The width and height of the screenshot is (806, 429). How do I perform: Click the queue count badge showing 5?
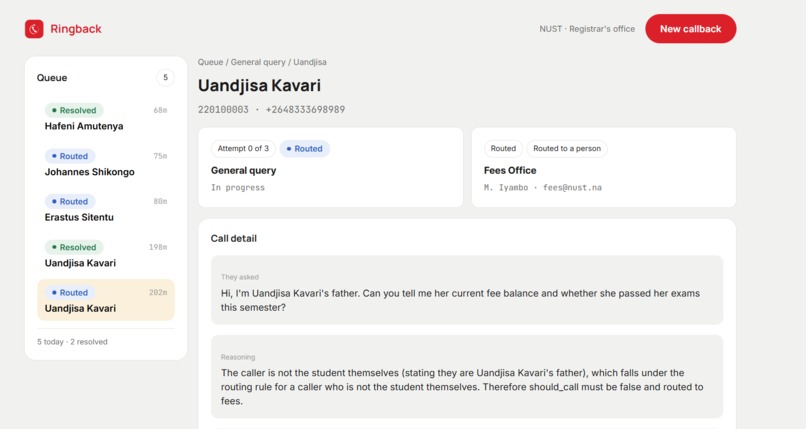point(166,78)
